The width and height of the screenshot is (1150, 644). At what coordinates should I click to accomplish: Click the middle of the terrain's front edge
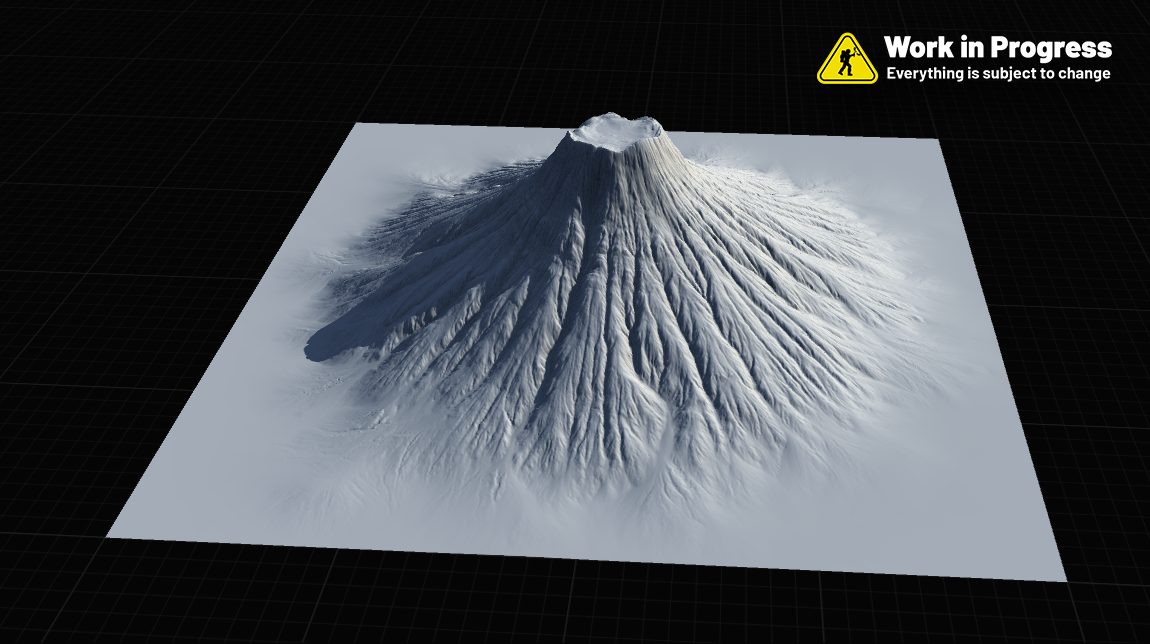tap(585, 557)
